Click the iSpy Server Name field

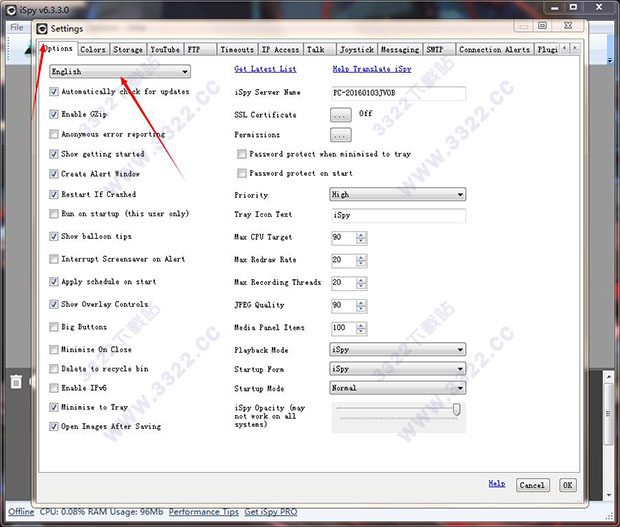point(398,93)
